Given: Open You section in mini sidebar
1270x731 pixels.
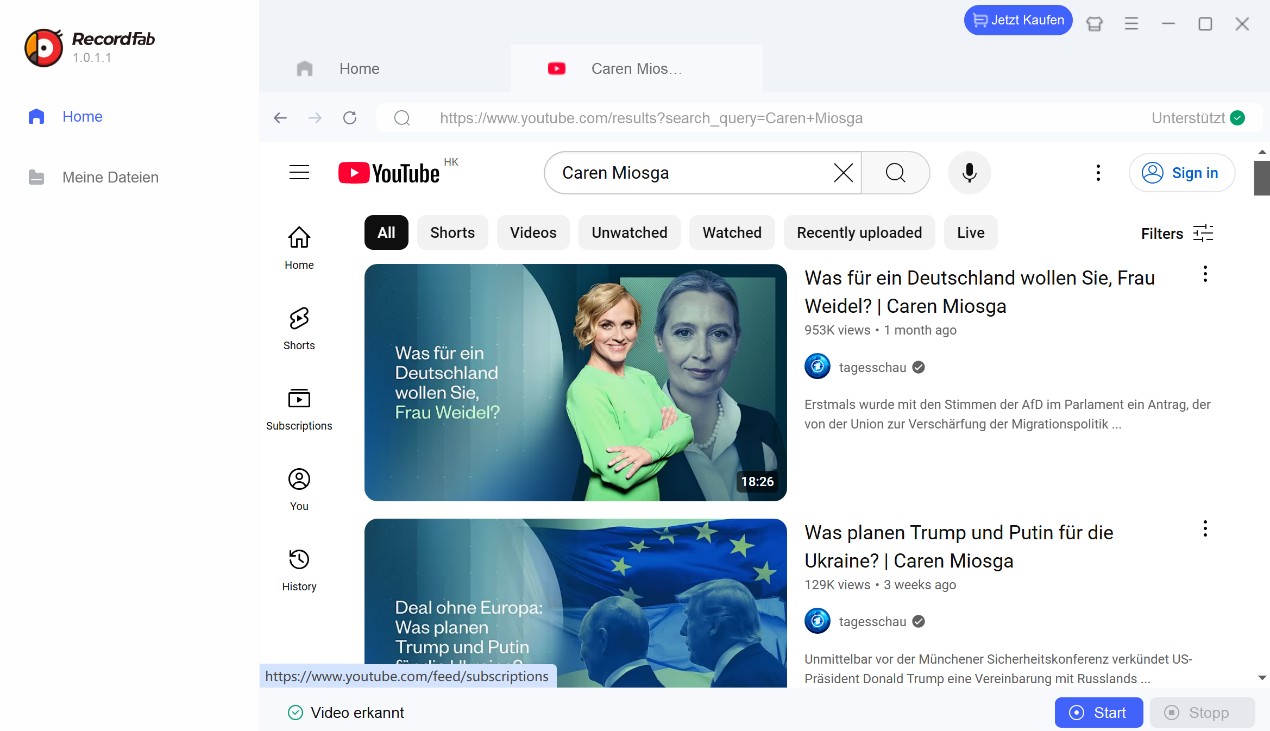Looking at the screenshot, I should [299, 489].
